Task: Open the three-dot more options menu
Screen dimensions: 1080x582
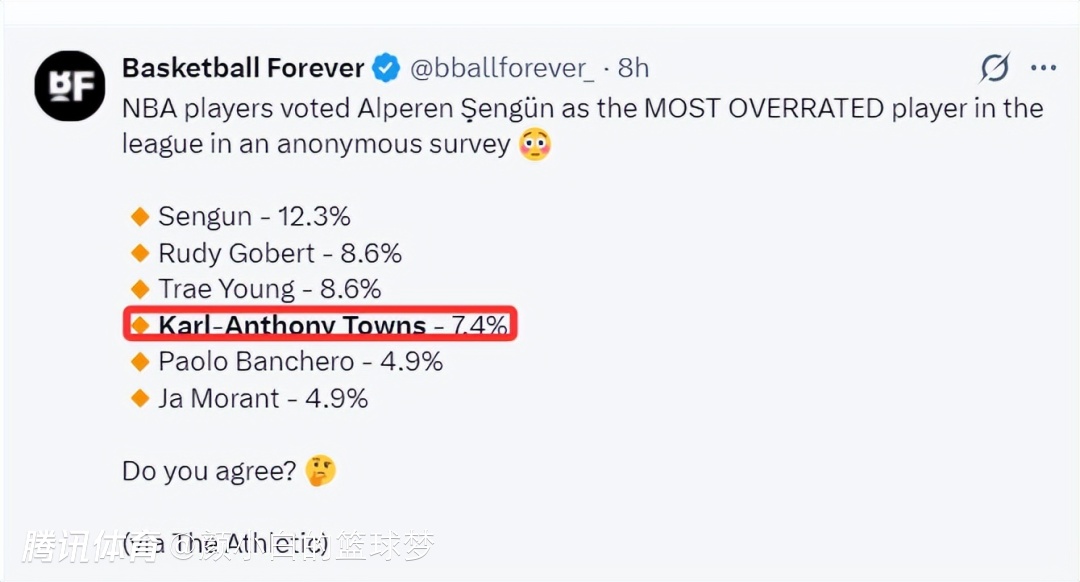Action: [x=1043, y=67]
